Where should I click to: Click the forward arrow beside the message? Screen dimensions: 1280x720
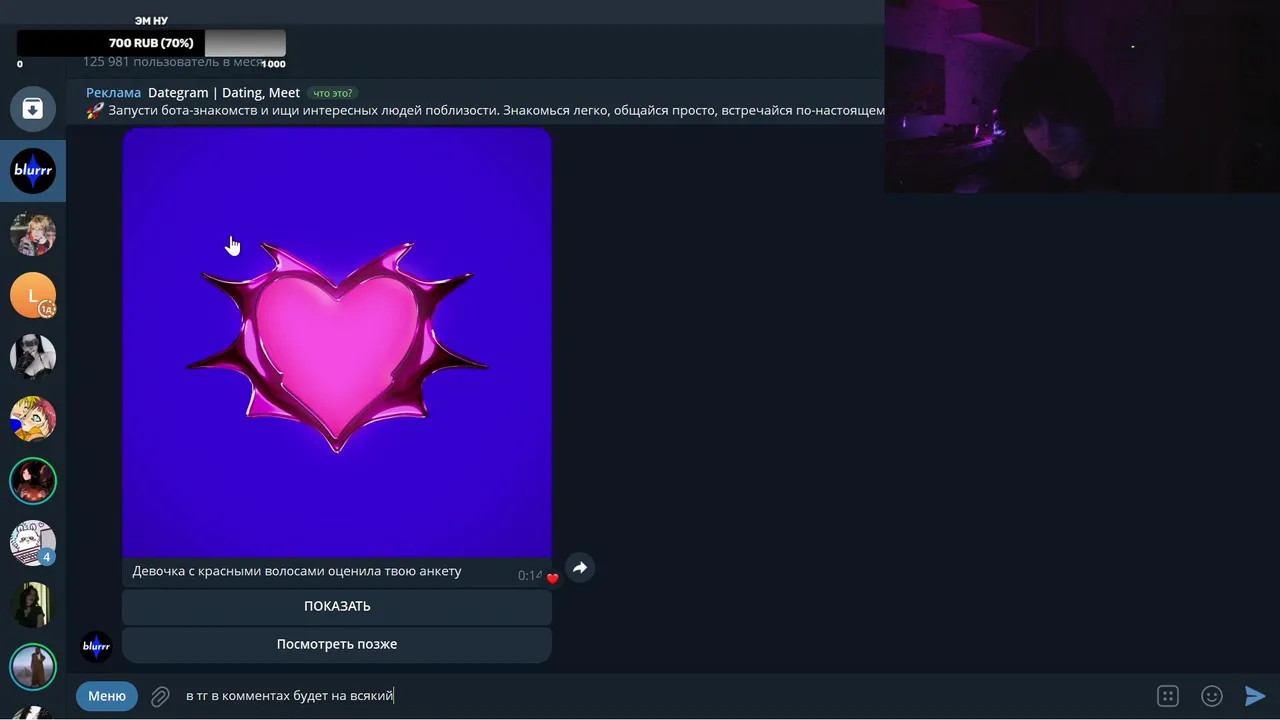point(580,568)
